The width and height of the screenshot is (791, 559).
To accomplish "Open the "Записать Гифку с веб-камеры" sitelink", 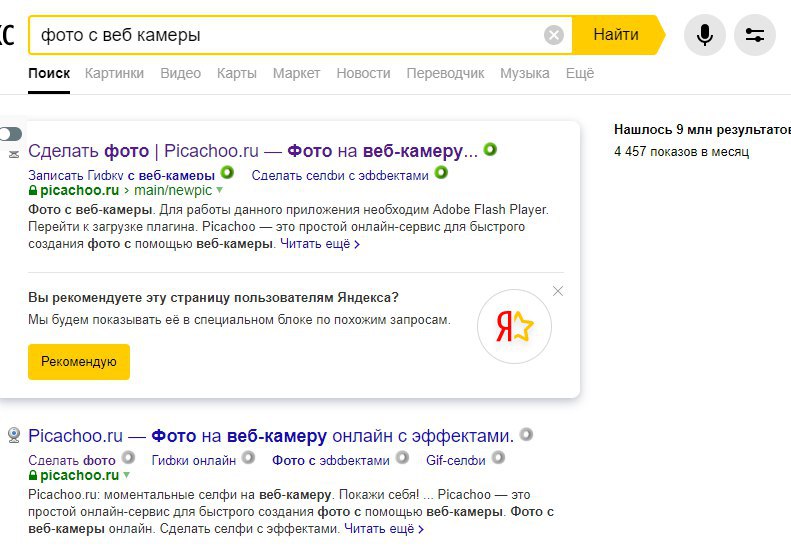I will [x=122, y=175].
